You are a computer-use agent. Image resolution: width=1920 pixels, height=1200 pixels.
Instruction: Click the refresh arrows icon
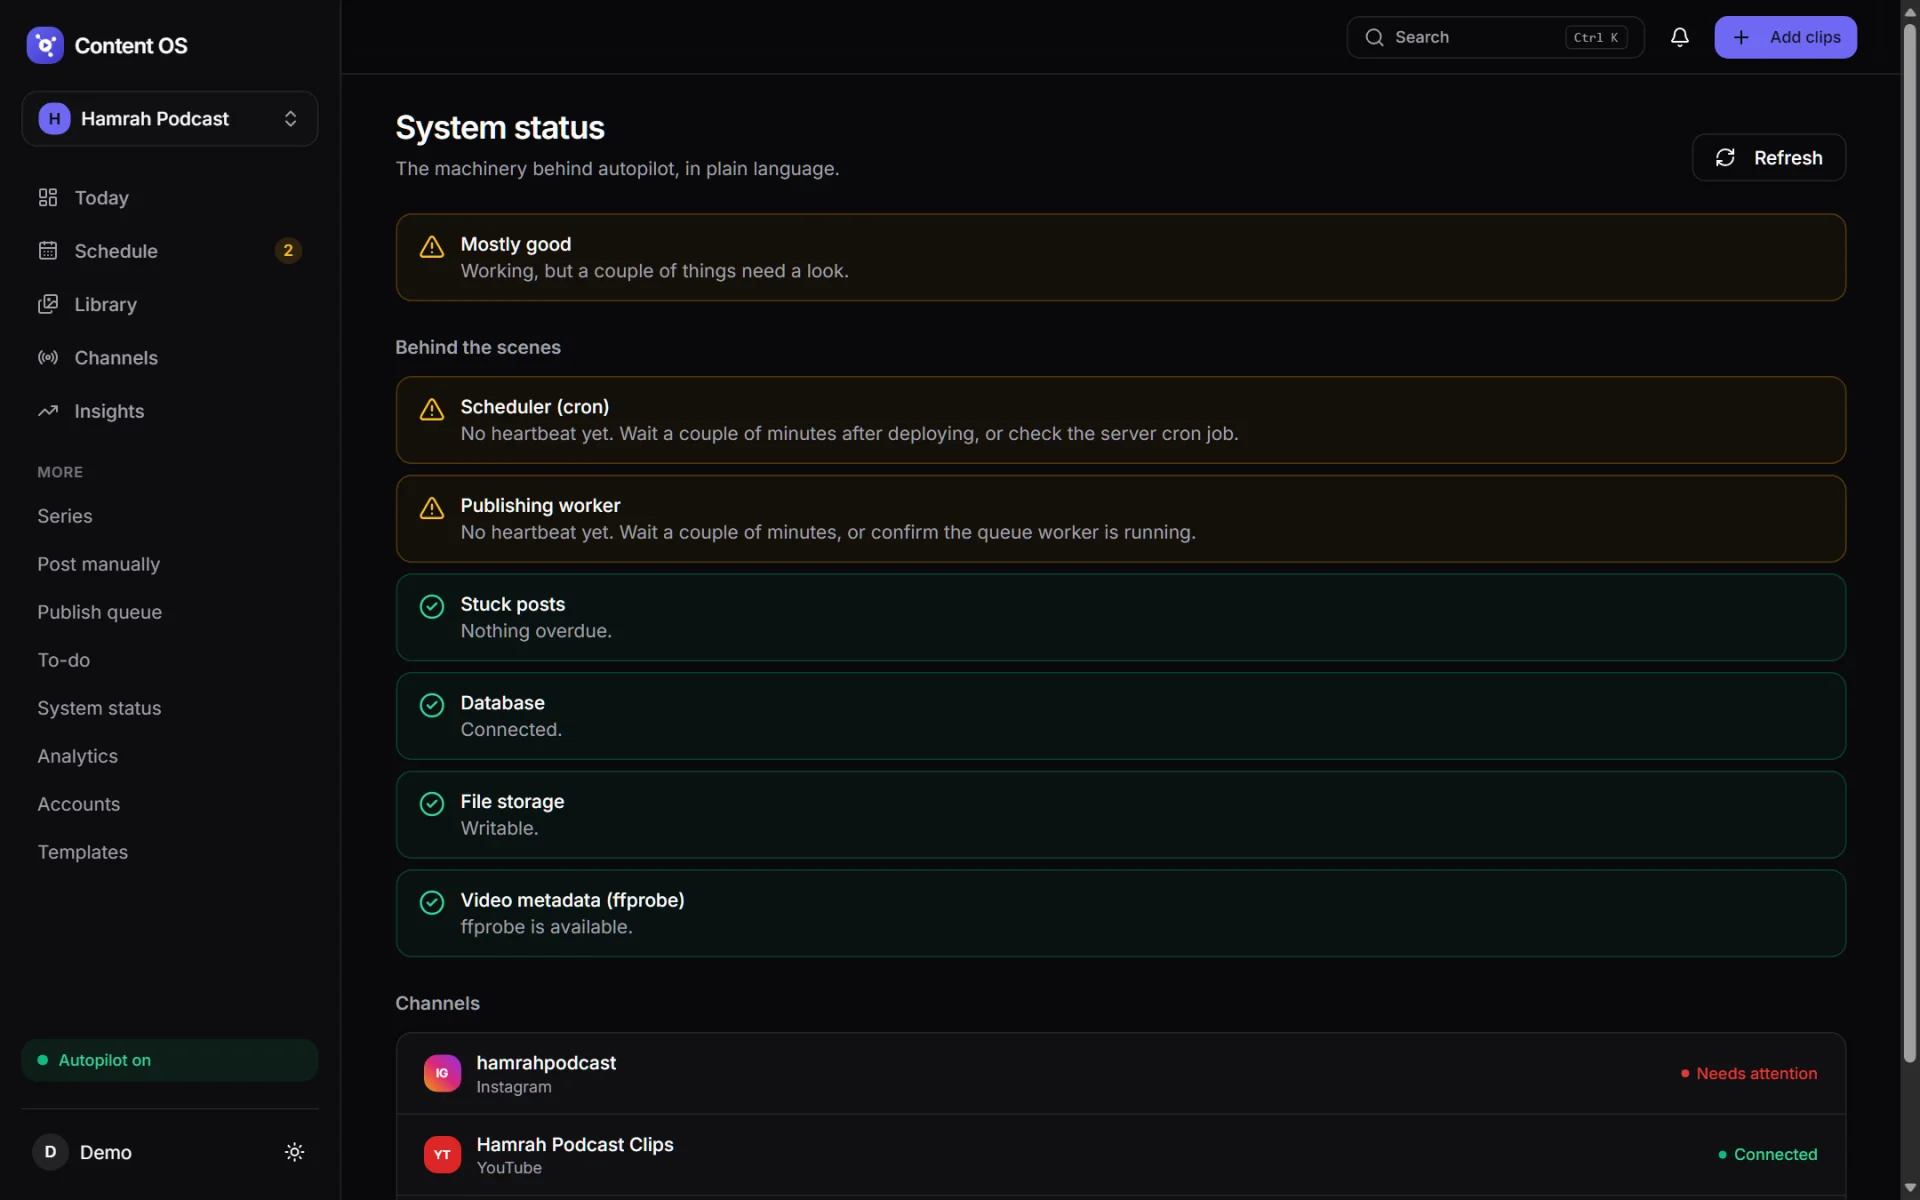point(1725,157)
